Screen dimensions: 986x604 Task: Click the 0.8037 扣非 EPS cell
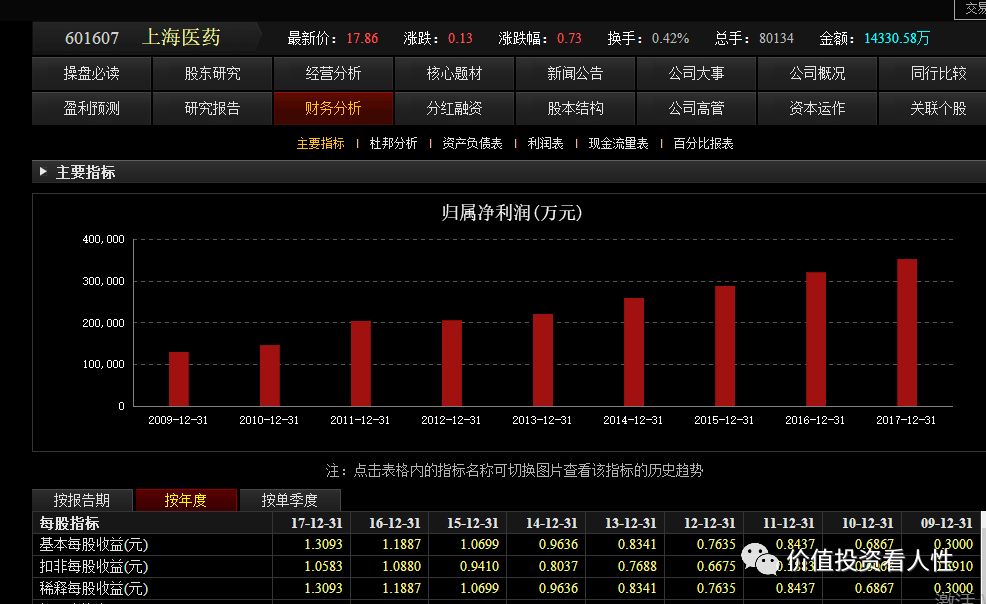click(x=558, y=566)
